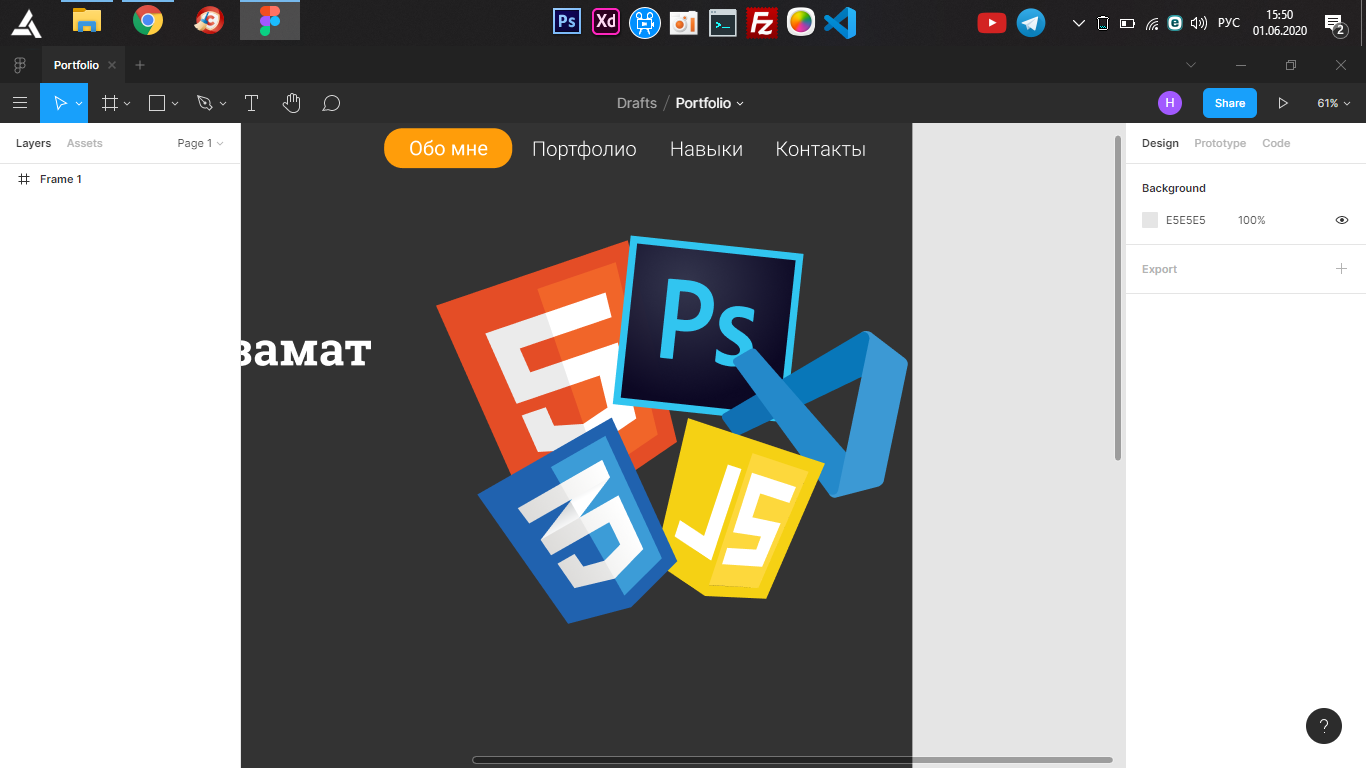Click the Навыки nav item on canvas
This screenshot has width=1366, height=768.
click(x=706, y=149)
